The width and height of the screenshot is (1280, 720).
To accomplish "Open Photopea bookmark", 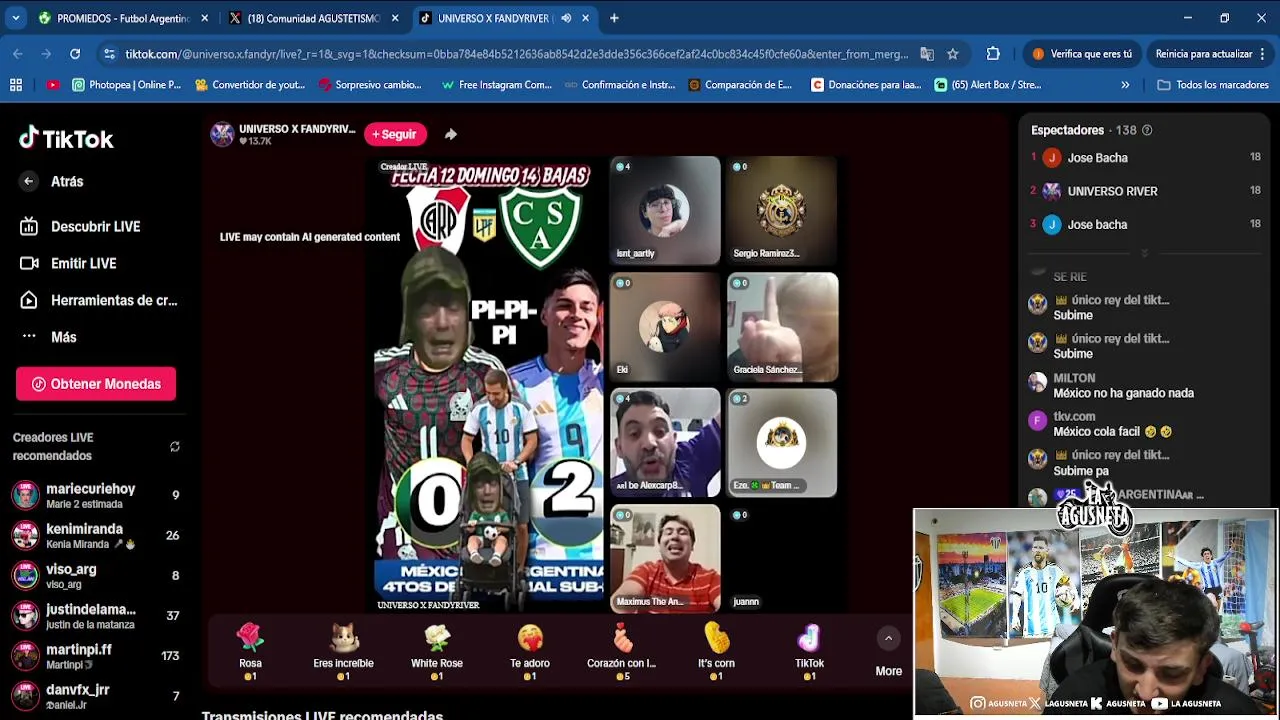I will (x=127, y=85).
